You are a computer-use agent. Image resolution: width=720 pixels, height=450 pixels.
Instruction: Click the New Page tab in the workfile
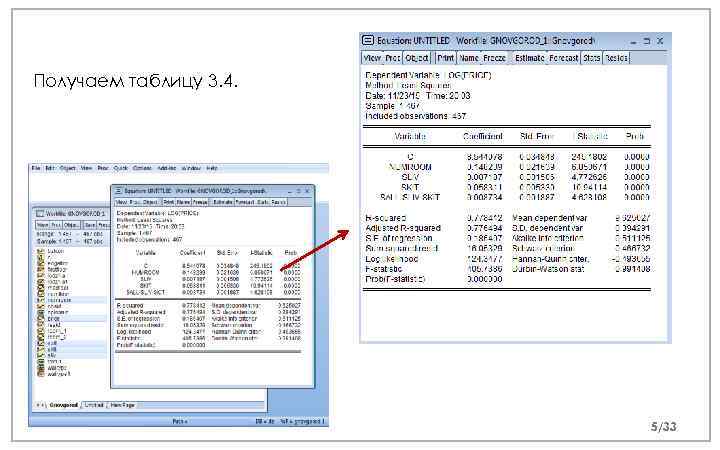pyautogui.click(x=122, y=405)
